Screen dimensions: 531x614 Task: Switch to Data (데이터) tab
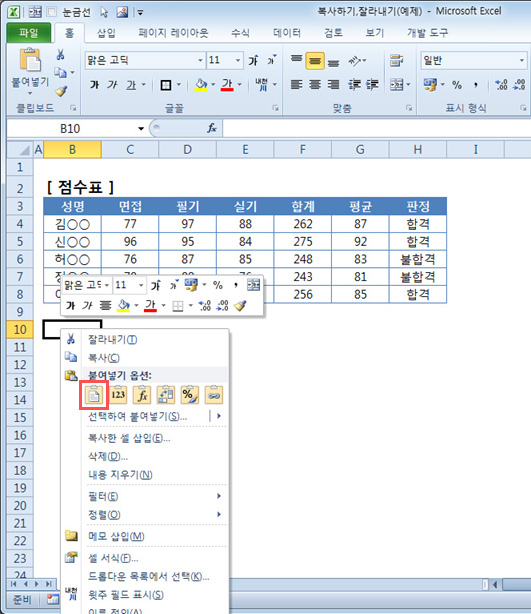click(287, 33)
